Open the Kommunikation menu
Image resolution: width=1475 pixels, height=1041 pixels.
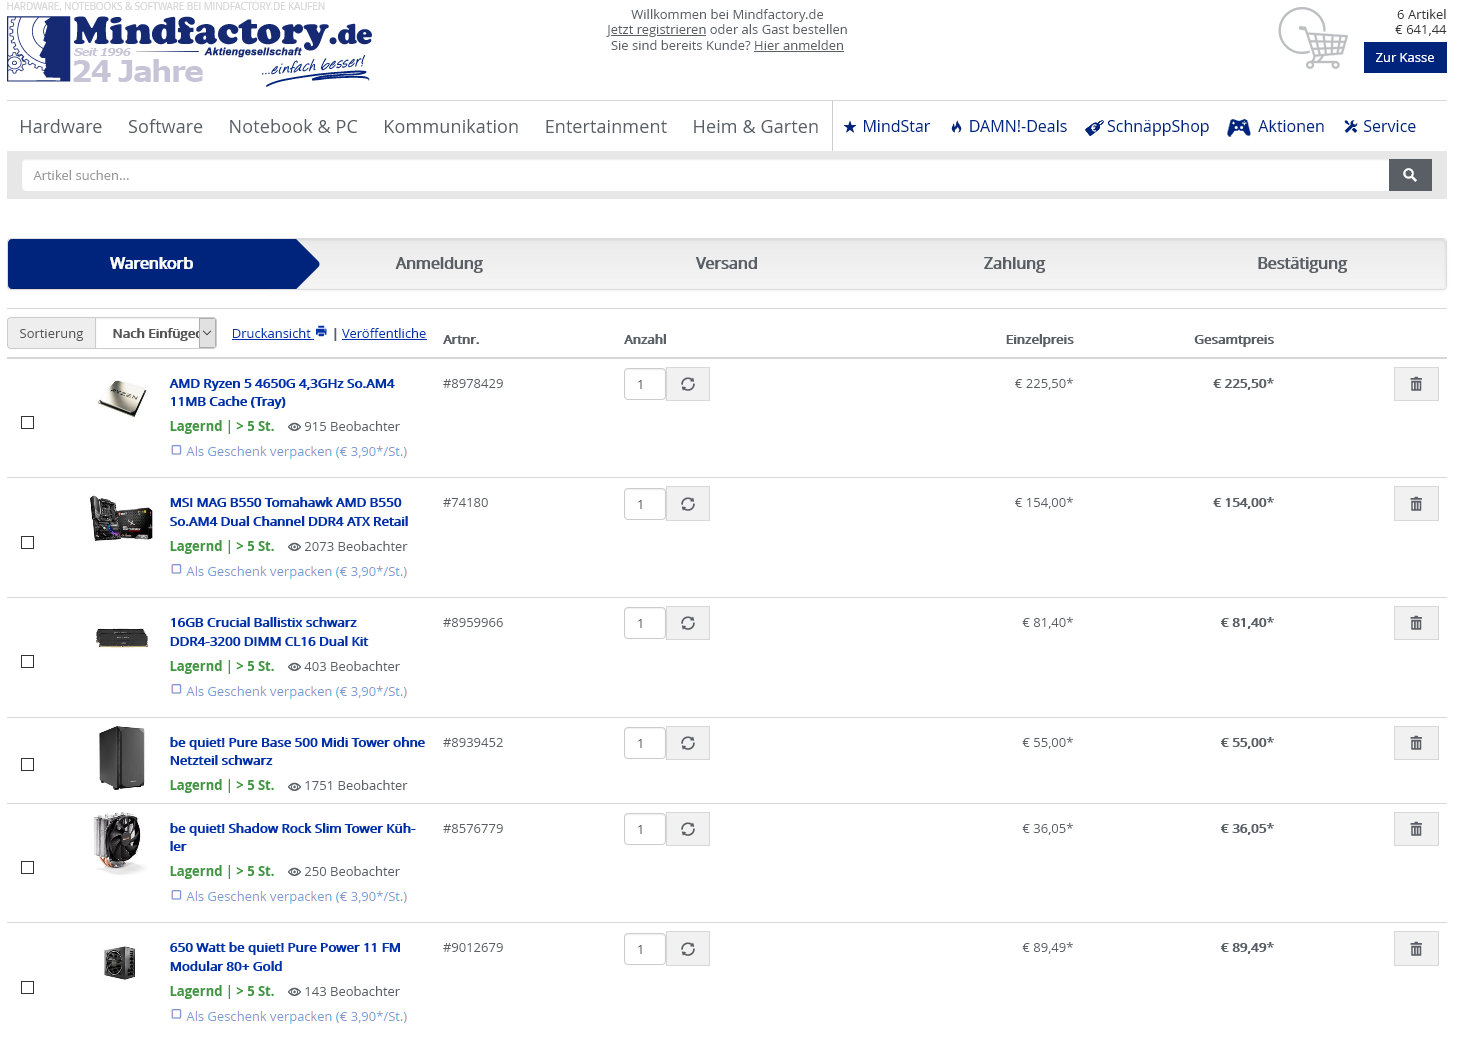[451, 127]
